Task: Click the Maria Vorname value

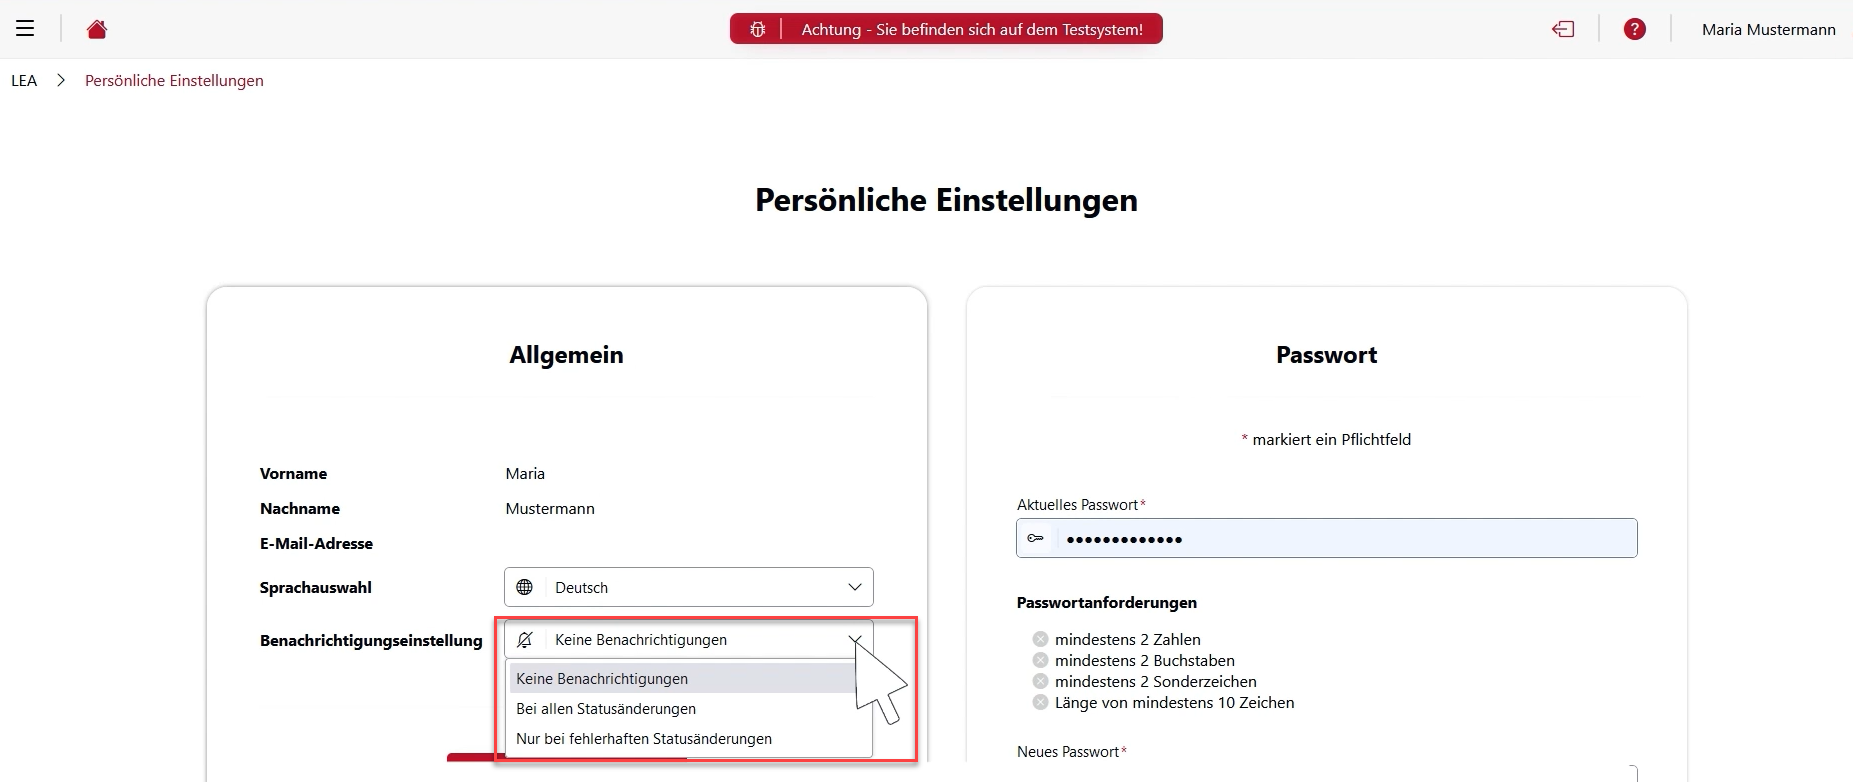Action: coord(525,474)
